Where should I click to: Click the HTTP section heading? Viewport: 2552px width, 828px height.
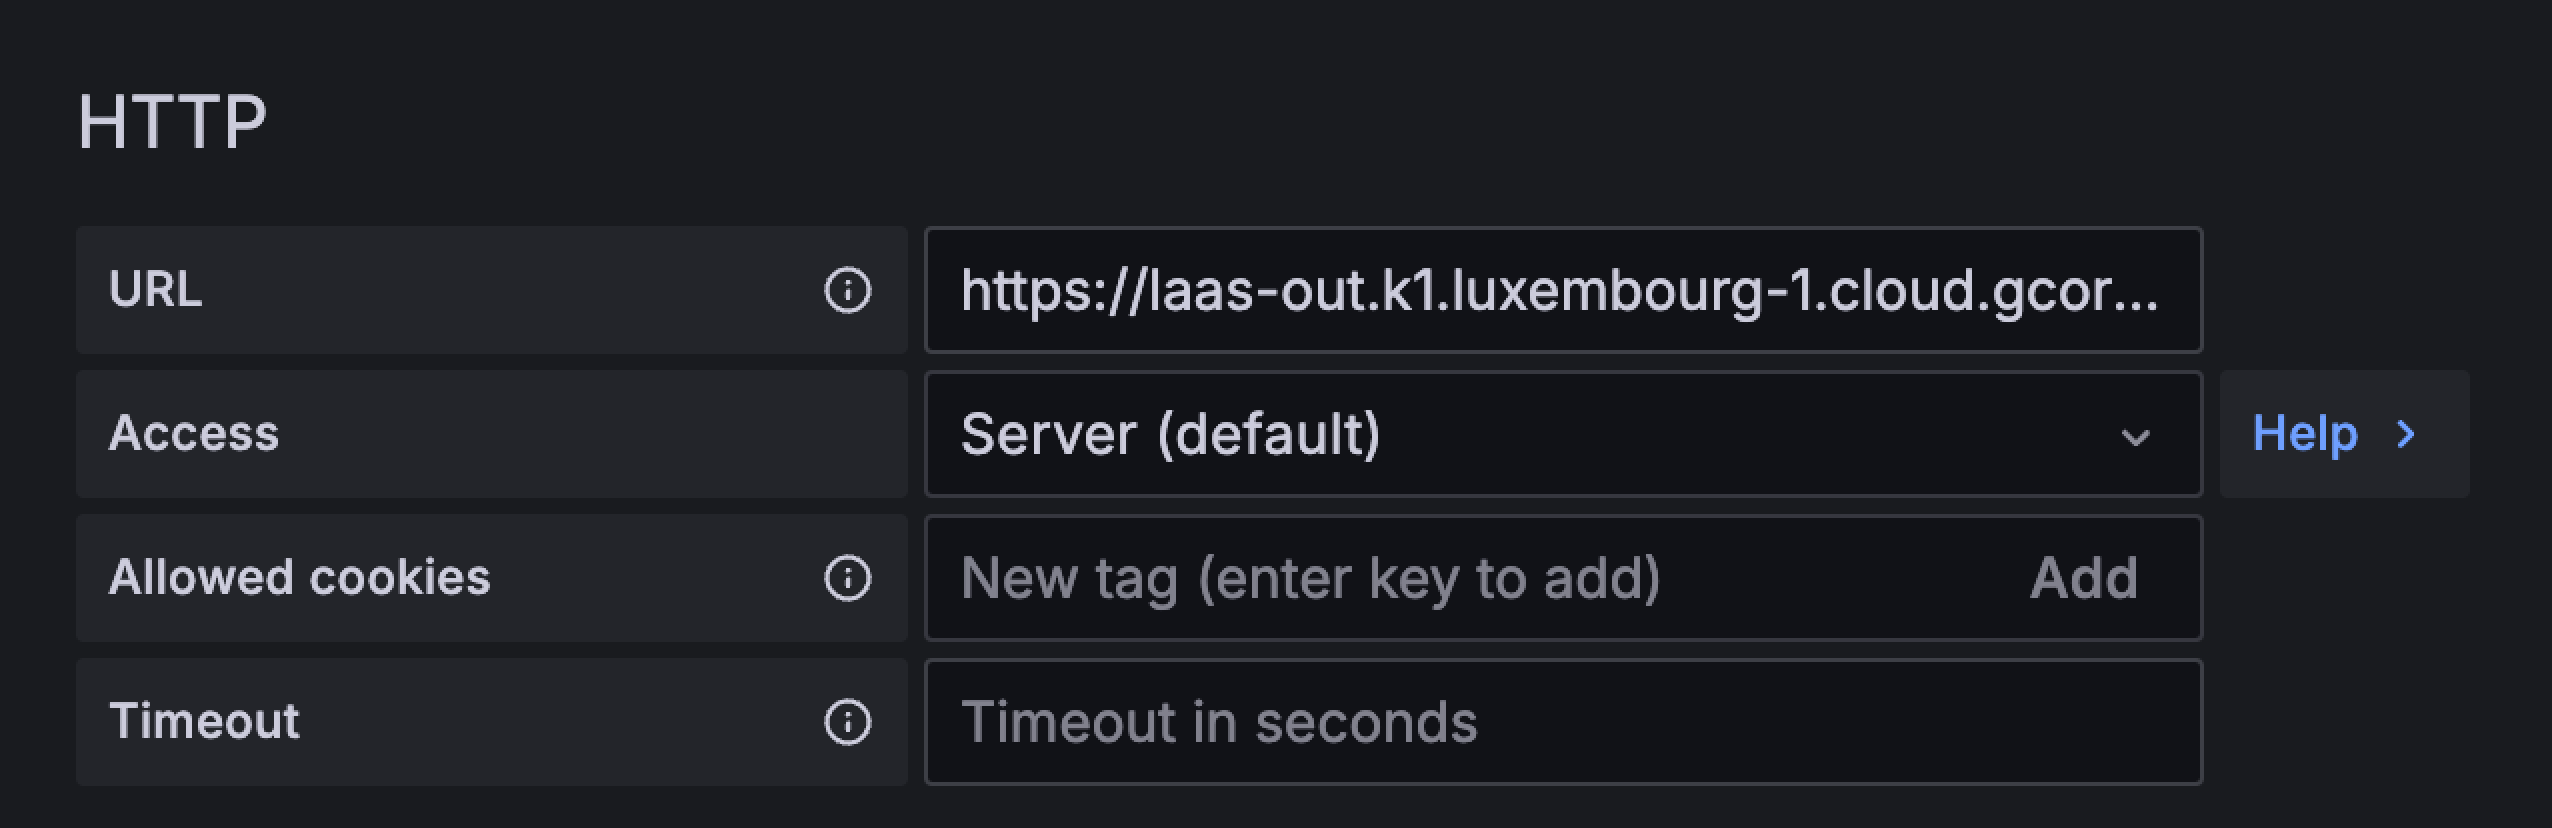coord(172,120)
